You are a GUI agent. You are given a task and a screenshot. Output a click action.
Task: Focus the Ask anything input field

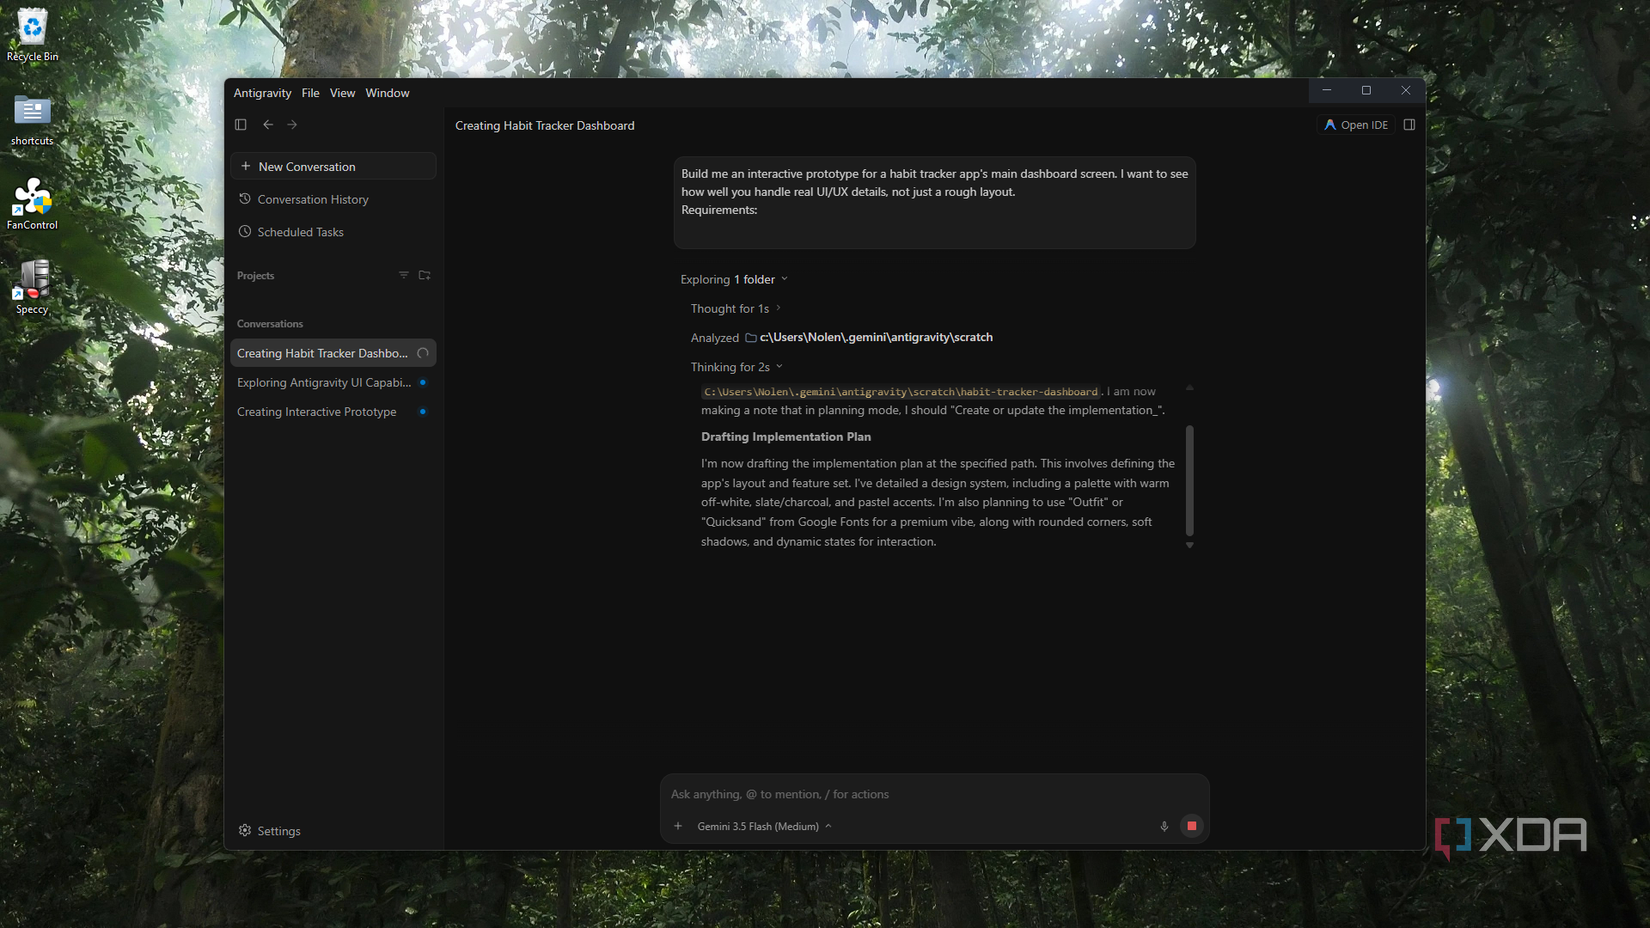click(934, 794)
